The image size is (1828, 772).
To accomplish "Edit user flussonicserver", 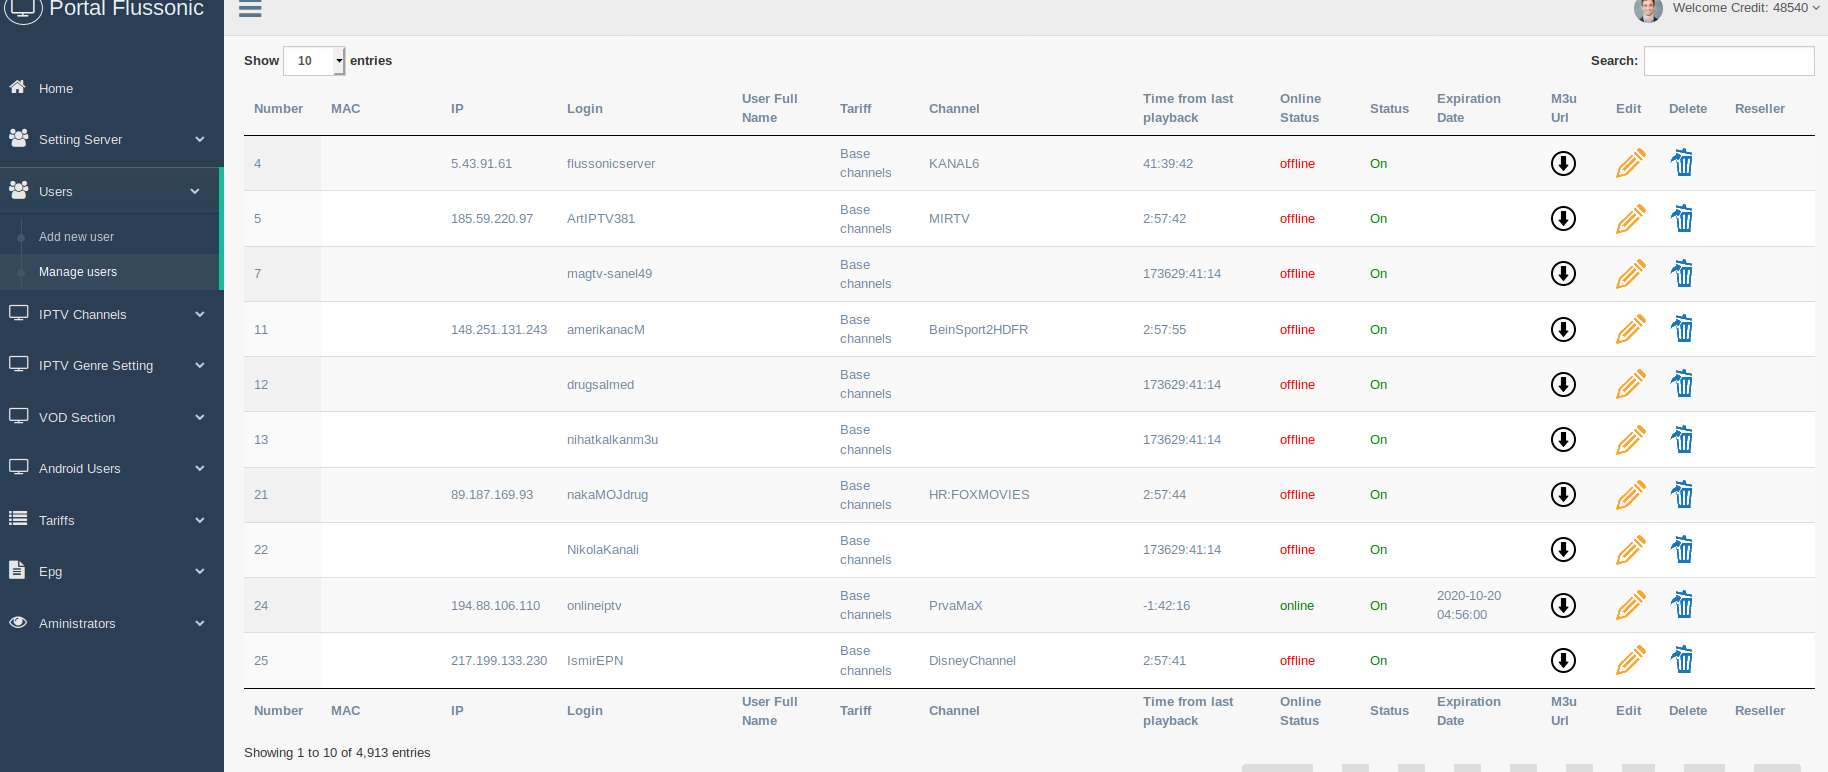I will tap(1630, 163).
